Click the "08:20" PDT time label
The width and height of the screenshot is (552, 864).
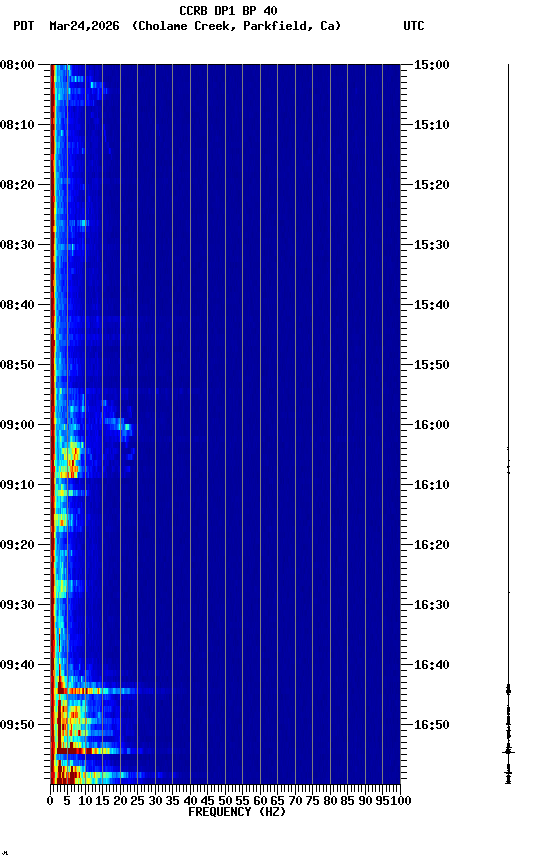[17, 185]
